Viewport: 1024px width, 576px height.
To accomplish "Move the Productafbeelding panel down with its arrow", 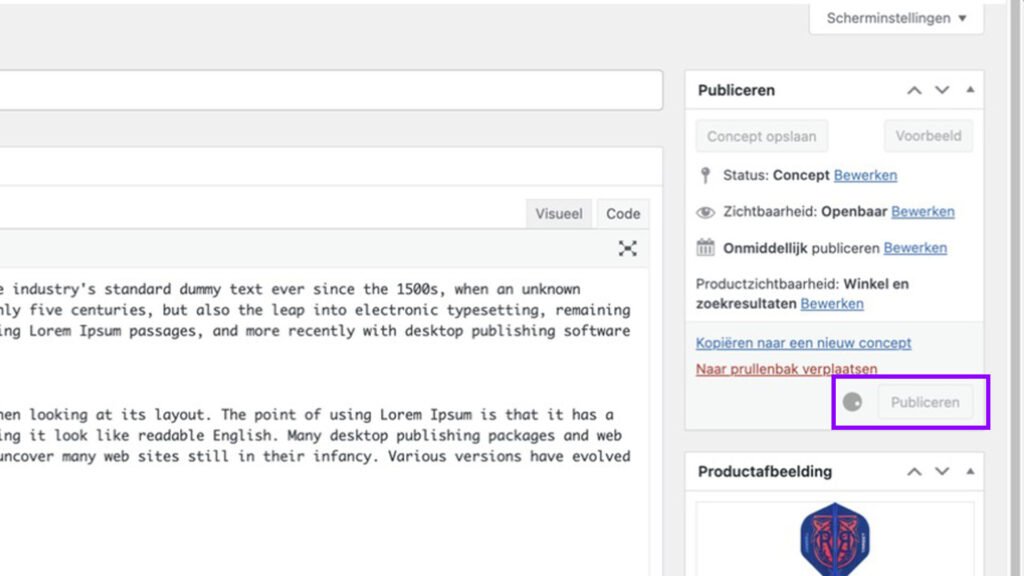I will pos(941,471).
